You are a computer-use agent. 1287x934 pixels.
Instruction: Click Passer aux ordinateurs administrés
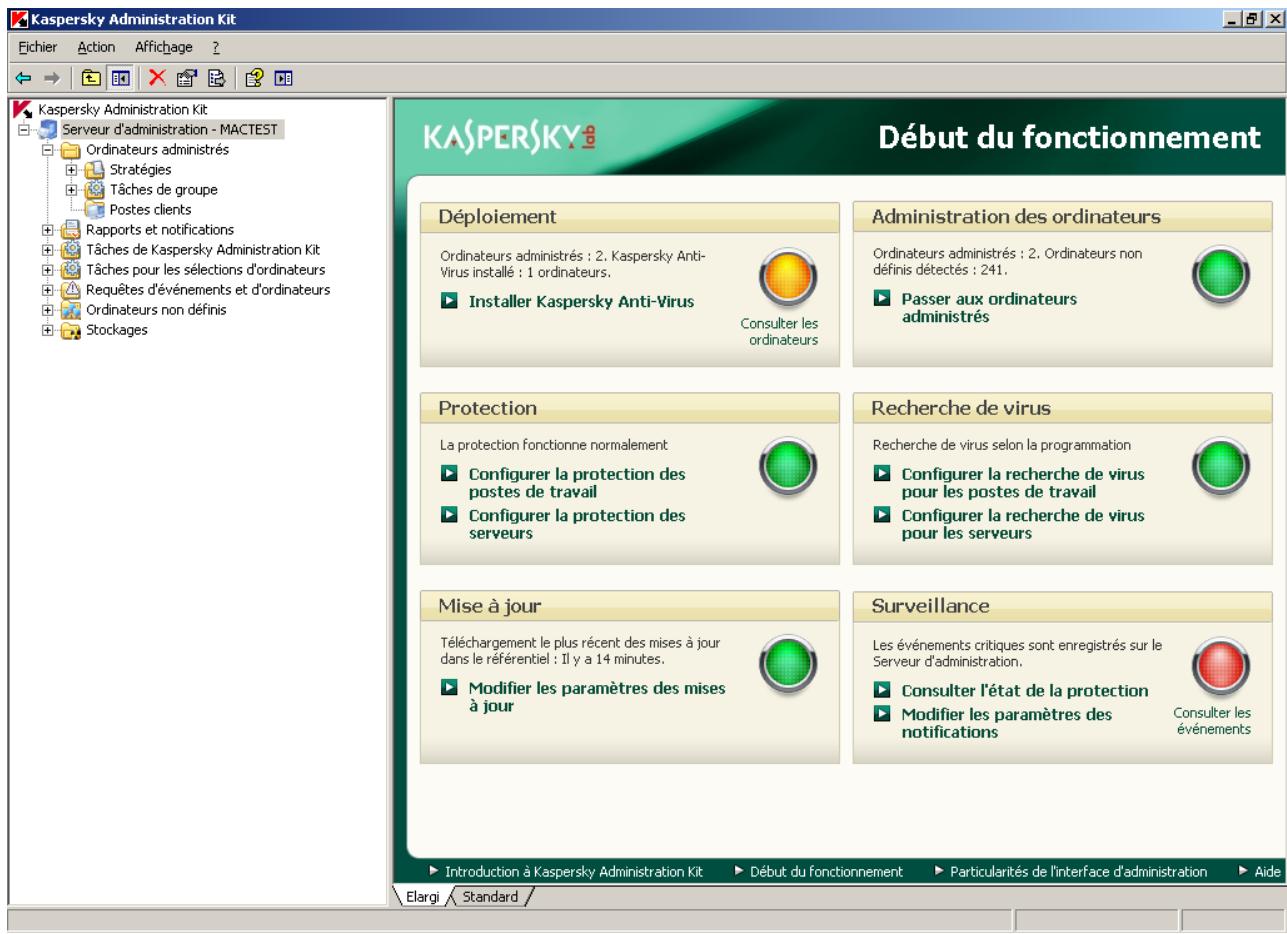click(990, 308)
